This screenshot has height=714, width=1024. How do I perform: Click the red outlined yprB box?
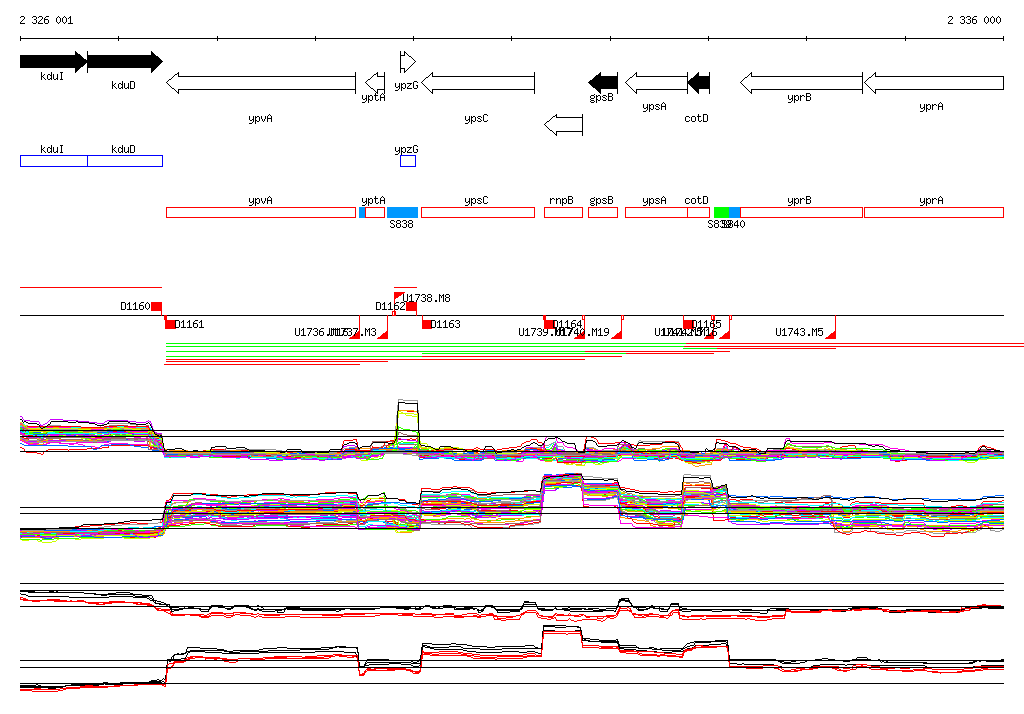[x=801, y=212]
